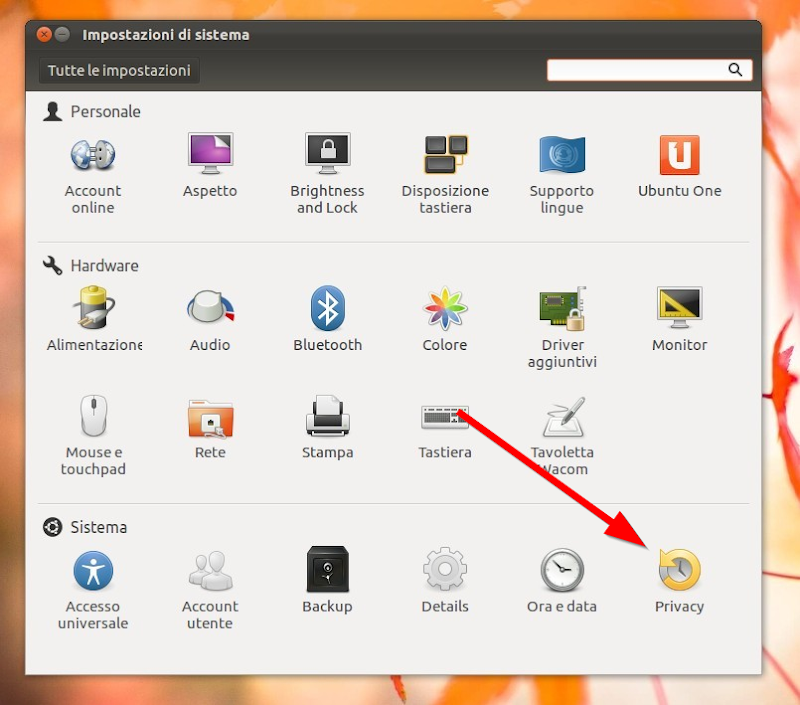
Task: Click Tutte le impostazioni button
Action: 119,70
